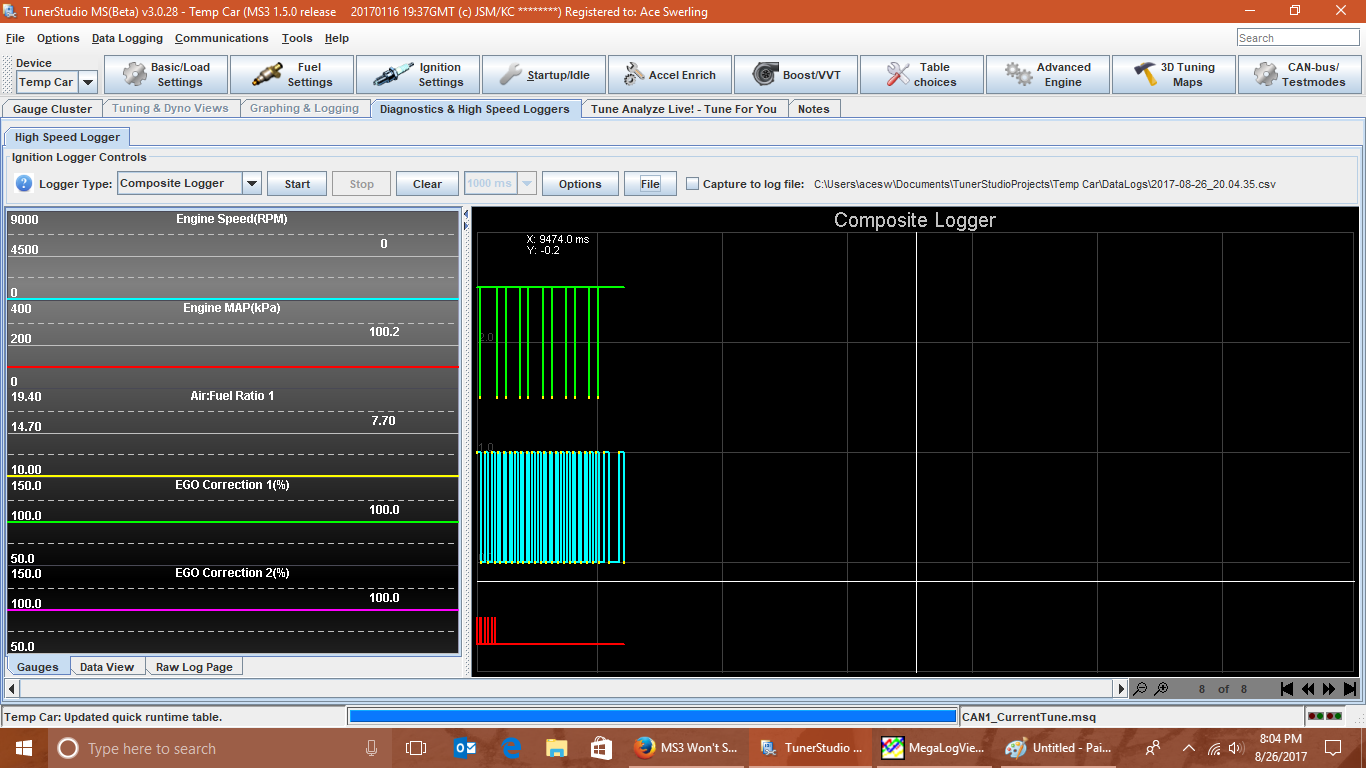Collapse the gauges panel using divider arrow
The height and width of the screenshot is (768, 1366).
465,214
